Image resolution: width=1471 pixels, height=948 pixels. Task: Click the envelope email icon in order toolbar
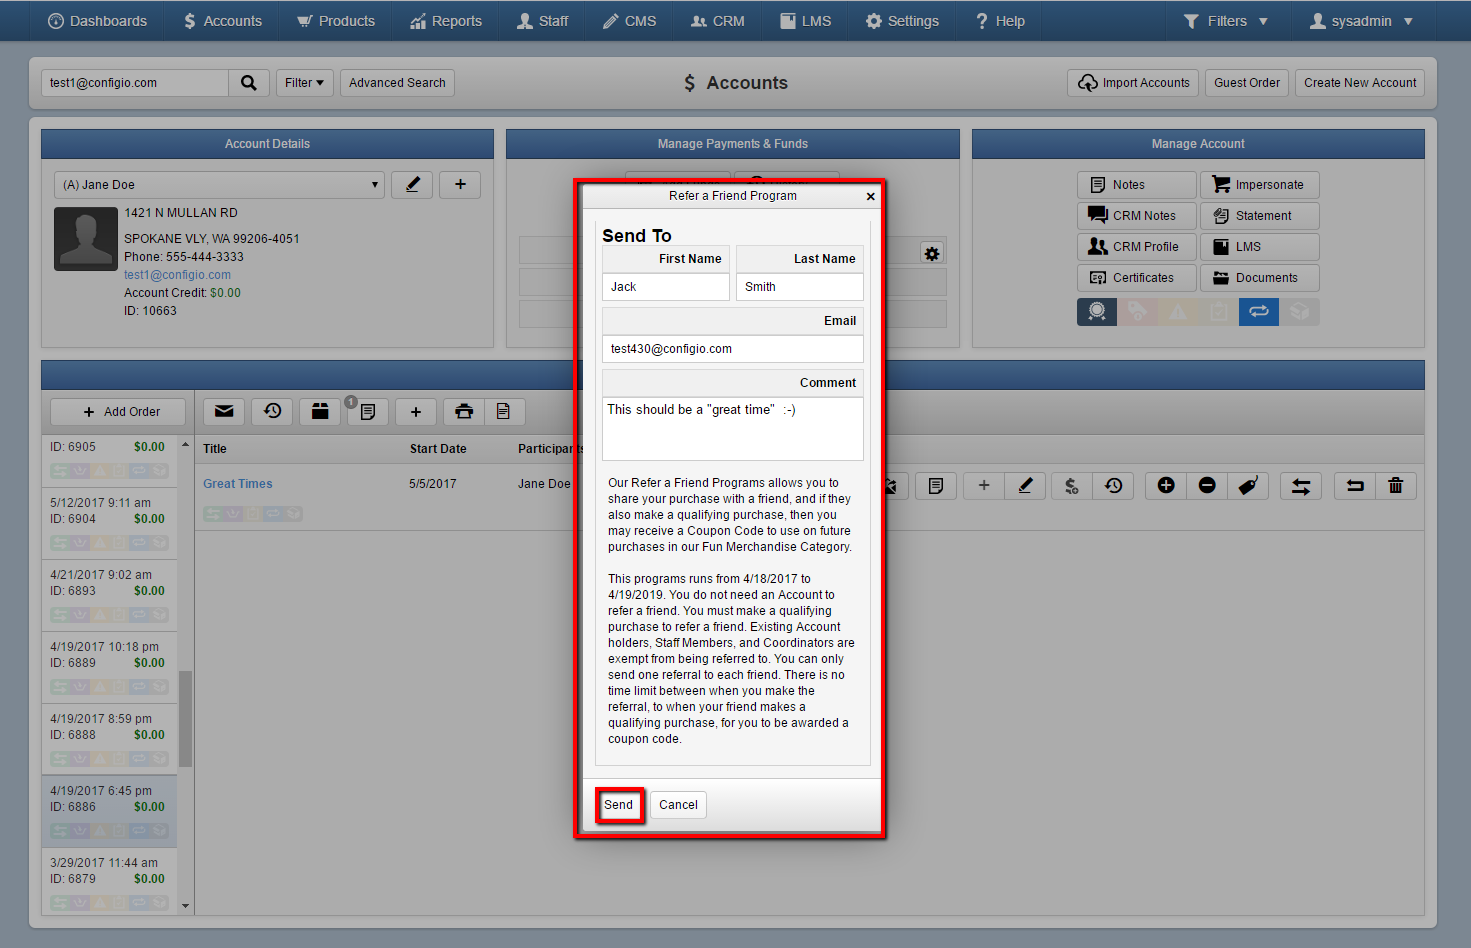point(224,411)
